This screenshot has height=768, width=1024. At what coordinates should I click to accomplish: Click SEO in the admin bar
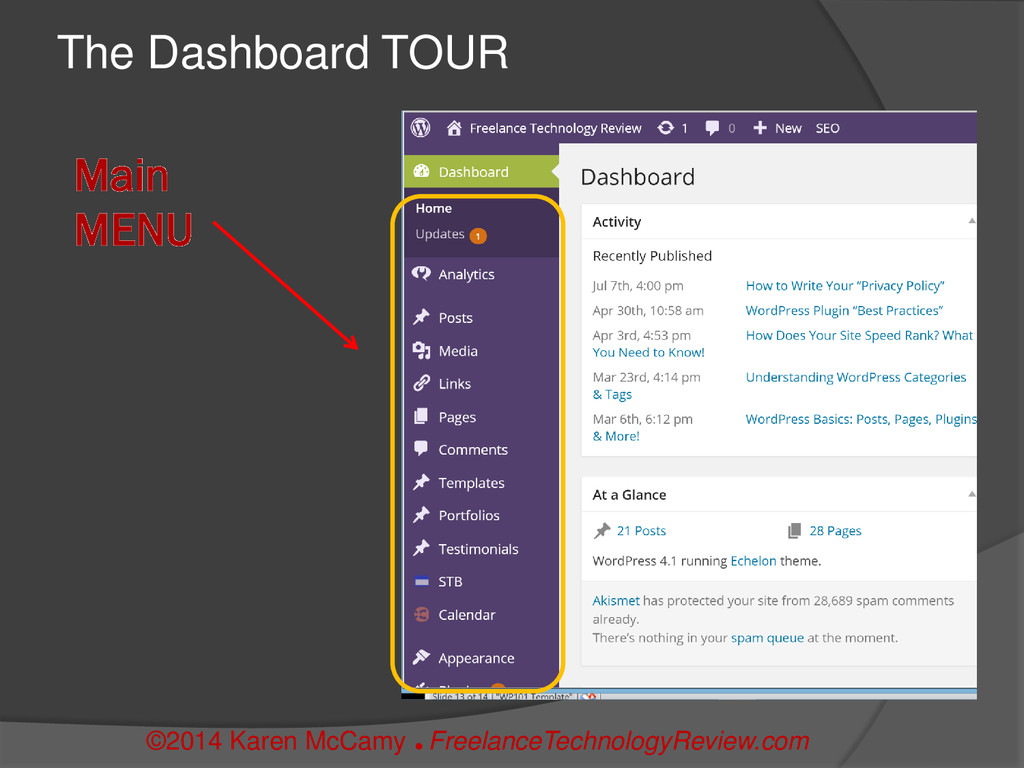pos(827,129)
